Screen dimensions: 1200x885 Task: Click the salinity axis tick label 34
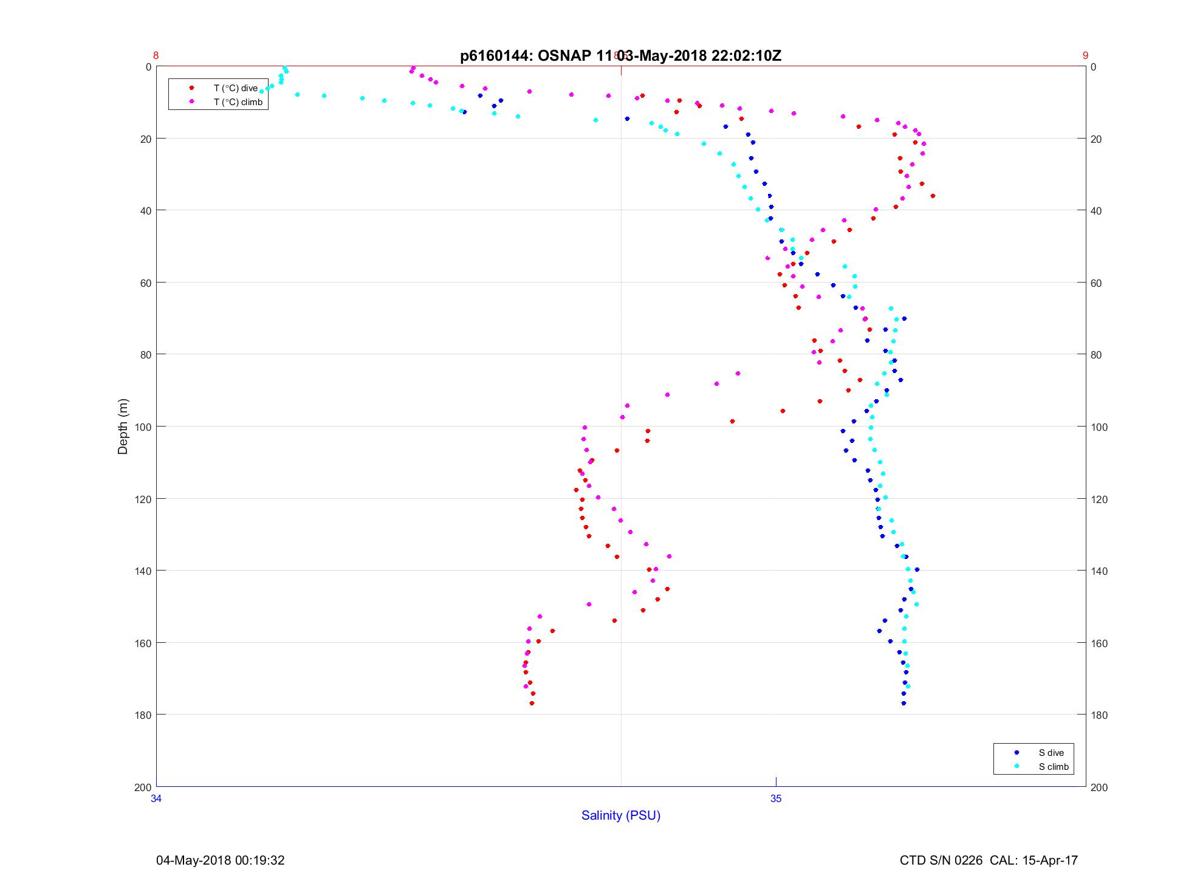click(x=156, y=798)
